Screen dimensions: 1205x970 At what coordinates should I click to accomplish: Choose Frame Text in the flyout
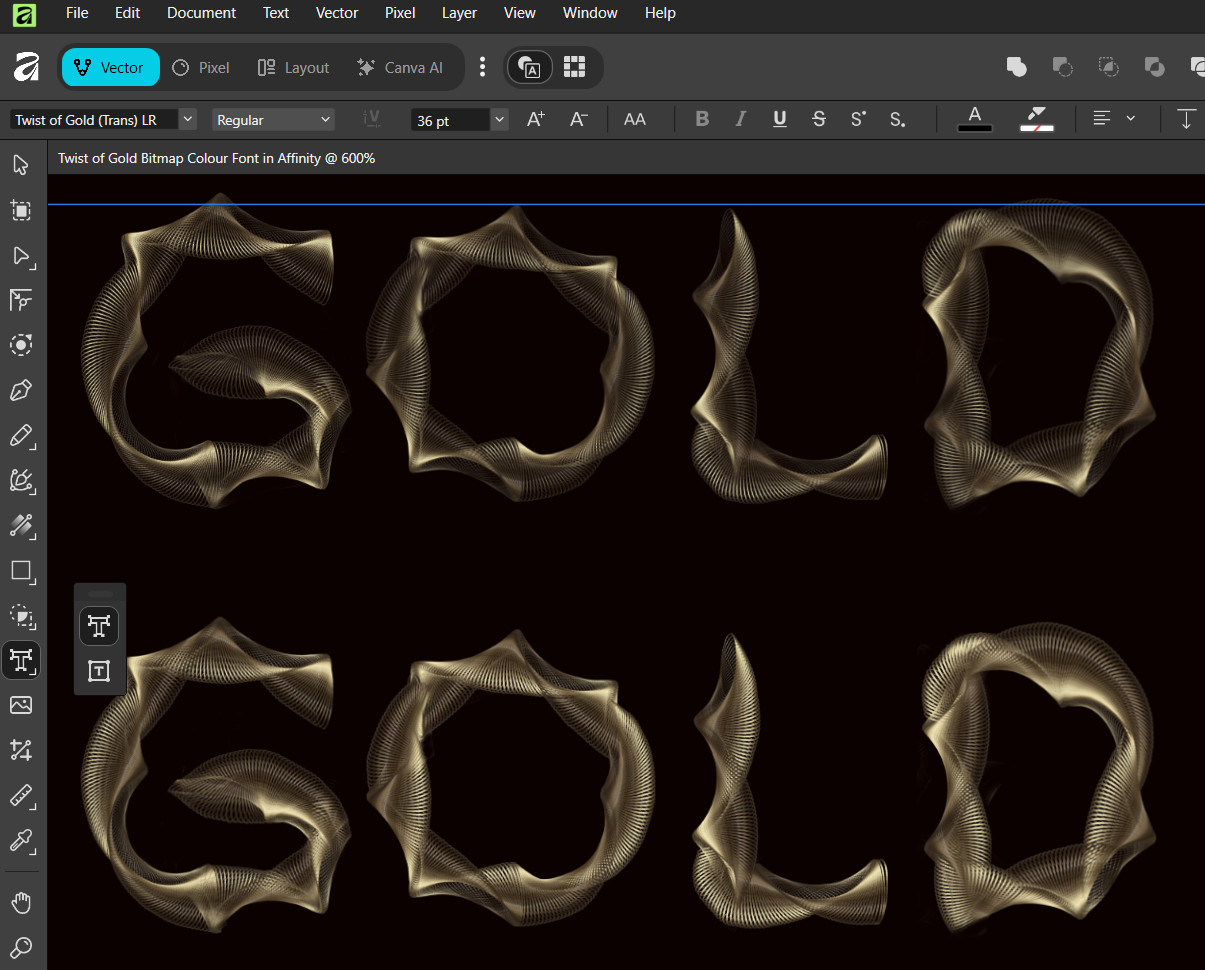coord(99,671)
